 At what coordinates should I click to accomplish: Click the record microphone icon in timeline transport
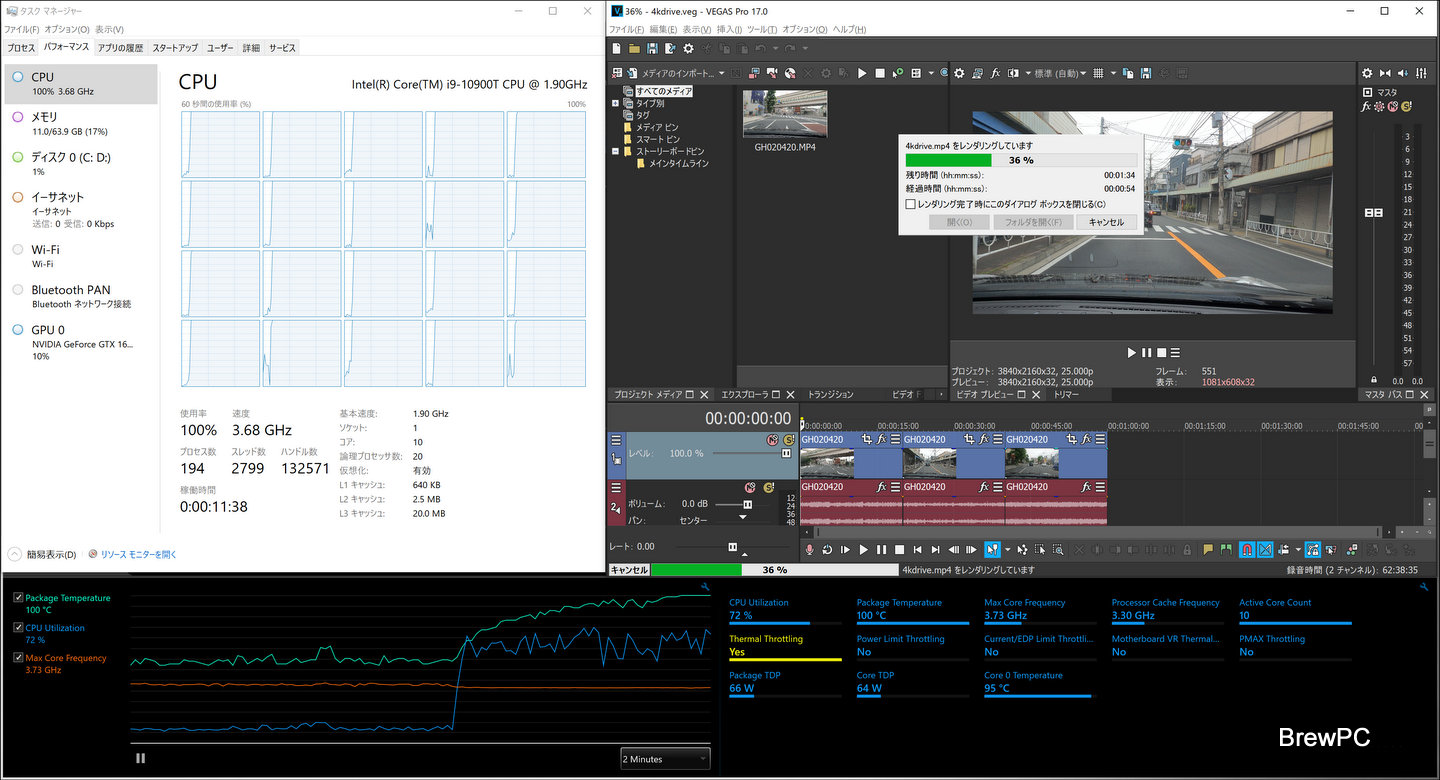click(810, 549)
